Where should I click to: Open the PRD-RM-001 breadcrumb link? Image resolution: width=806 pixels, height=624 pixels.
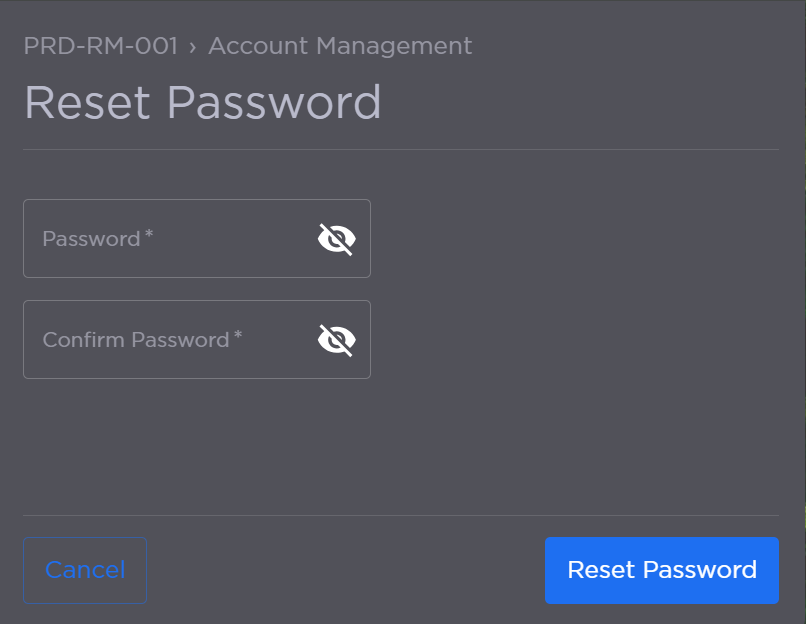(x=100, y=46)
